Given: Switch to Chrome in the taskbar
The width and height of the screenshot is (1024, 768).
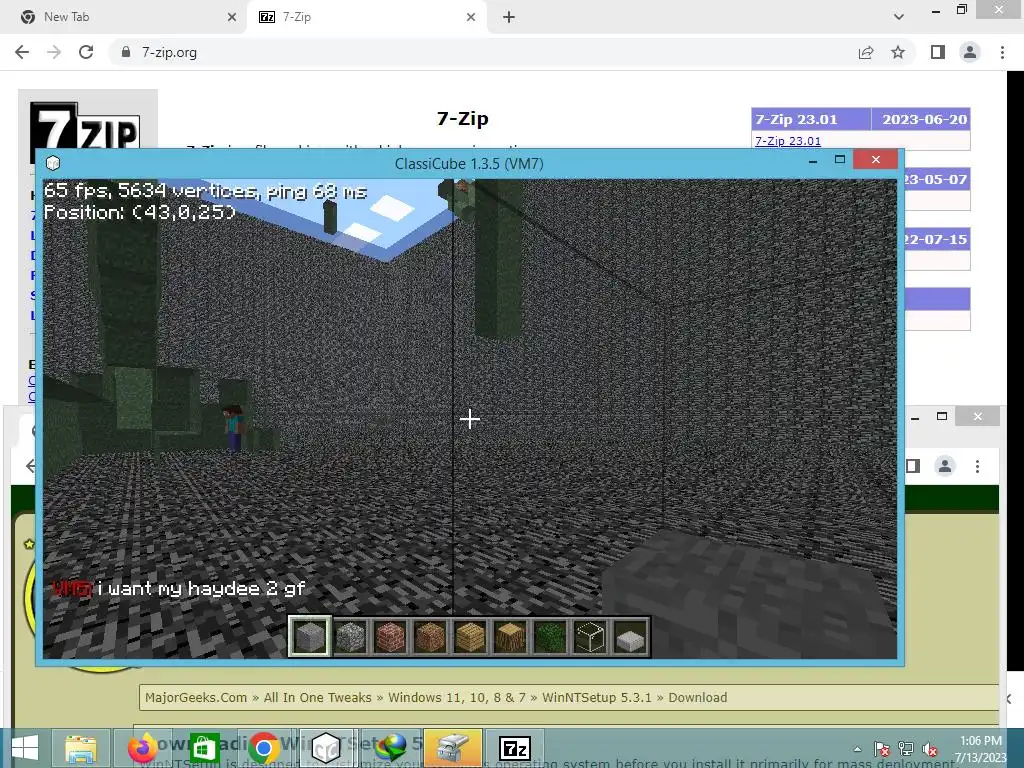Looking at the screenshot, I should point(264,748).
